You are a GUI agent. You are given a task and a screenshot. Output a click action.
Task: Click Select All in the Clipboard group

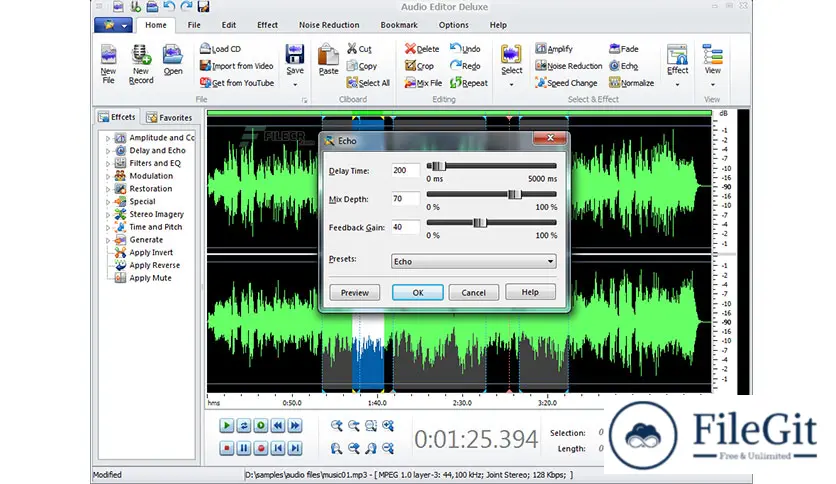(368, 83)
